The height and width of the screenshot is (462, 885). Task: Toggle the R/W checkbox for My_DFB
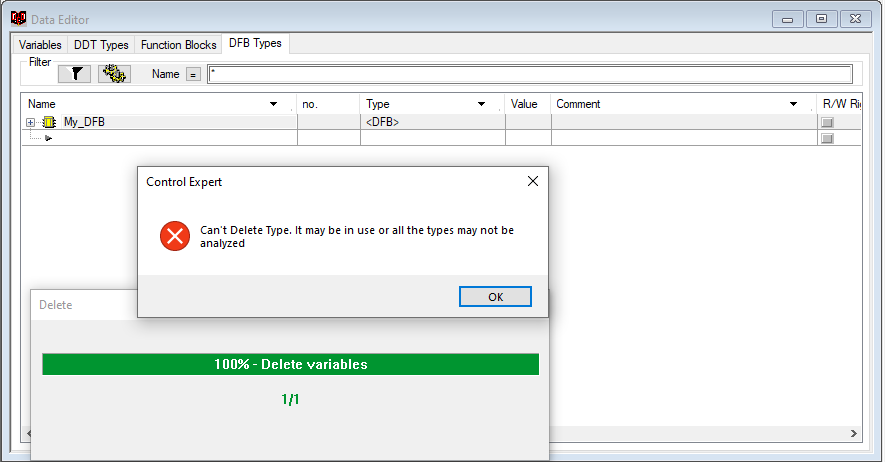(x=827, y=122)
